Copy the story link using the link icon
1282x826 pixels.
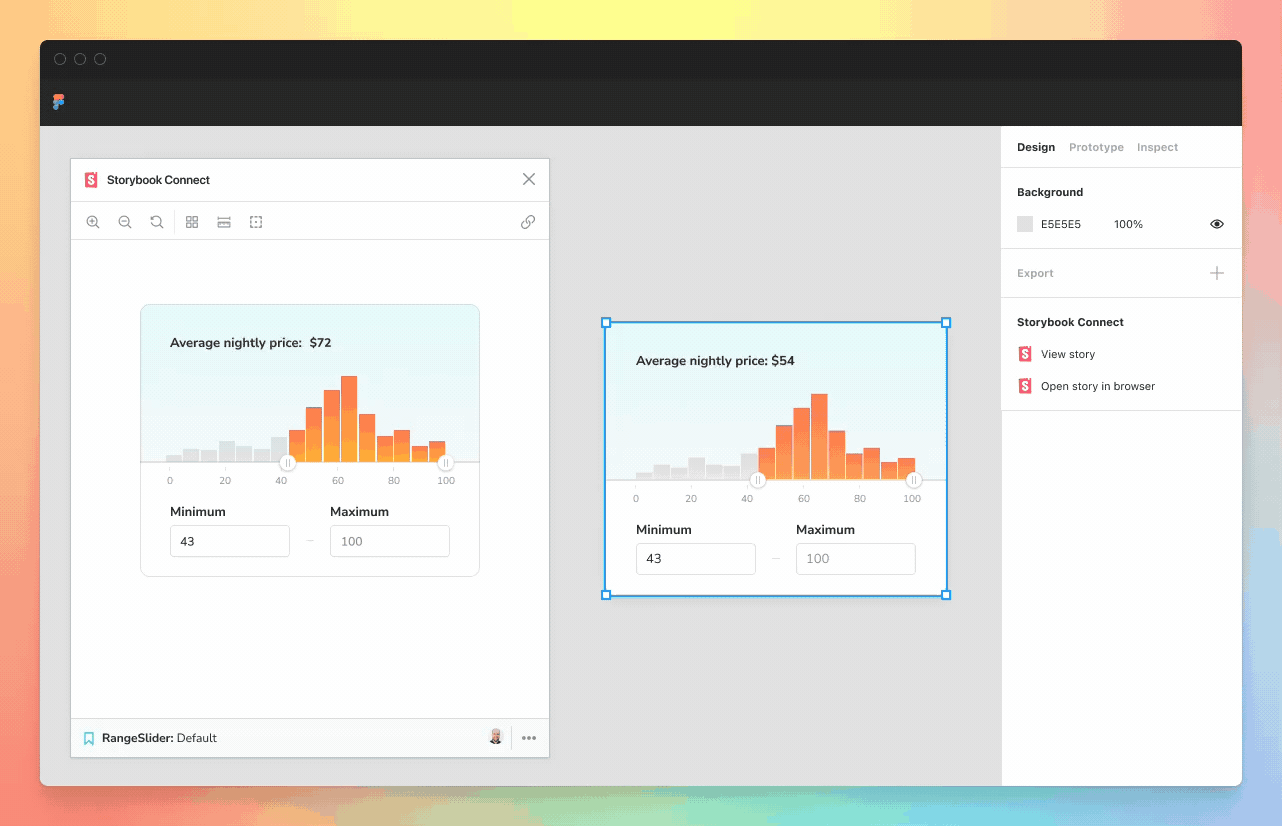(x=528, y=221)
